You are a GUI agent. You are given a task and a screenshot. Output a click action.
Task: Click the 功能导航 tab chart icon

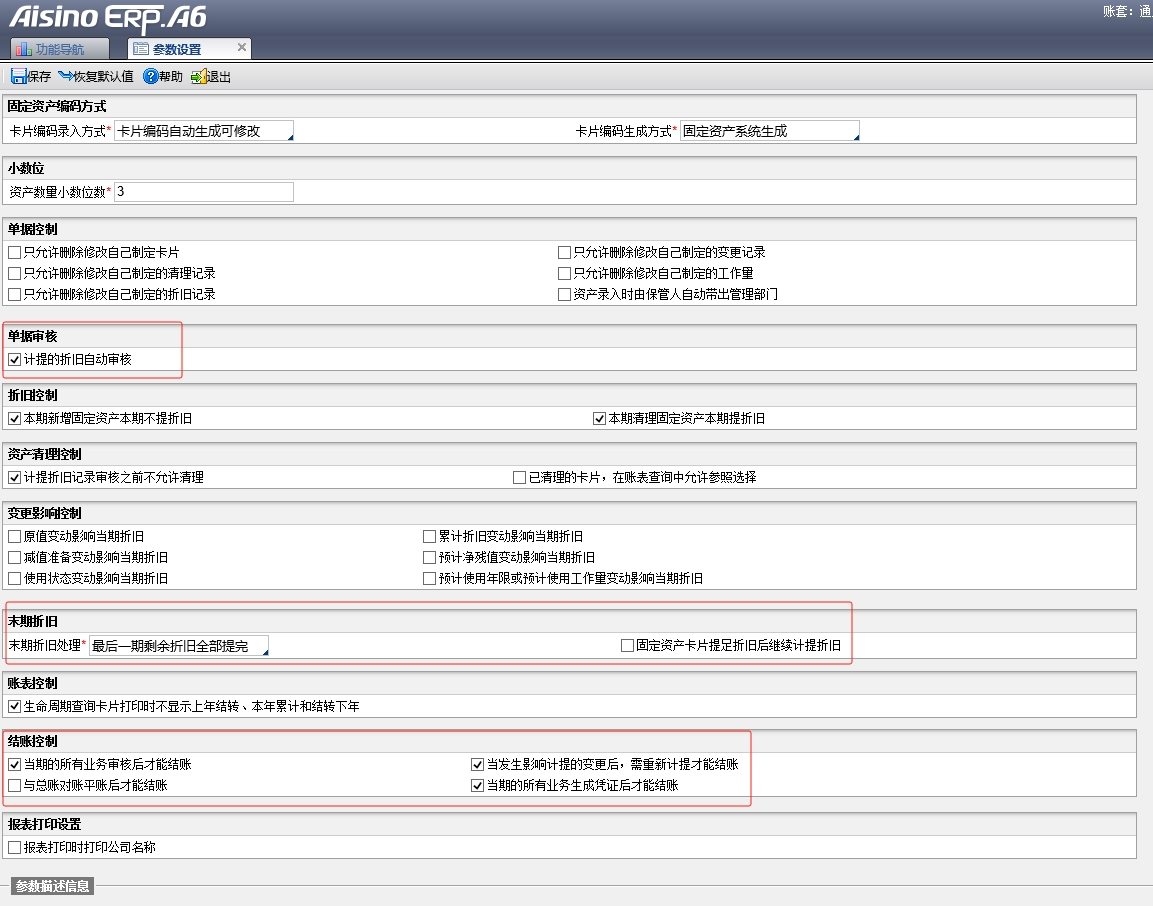tap(23, 49)
